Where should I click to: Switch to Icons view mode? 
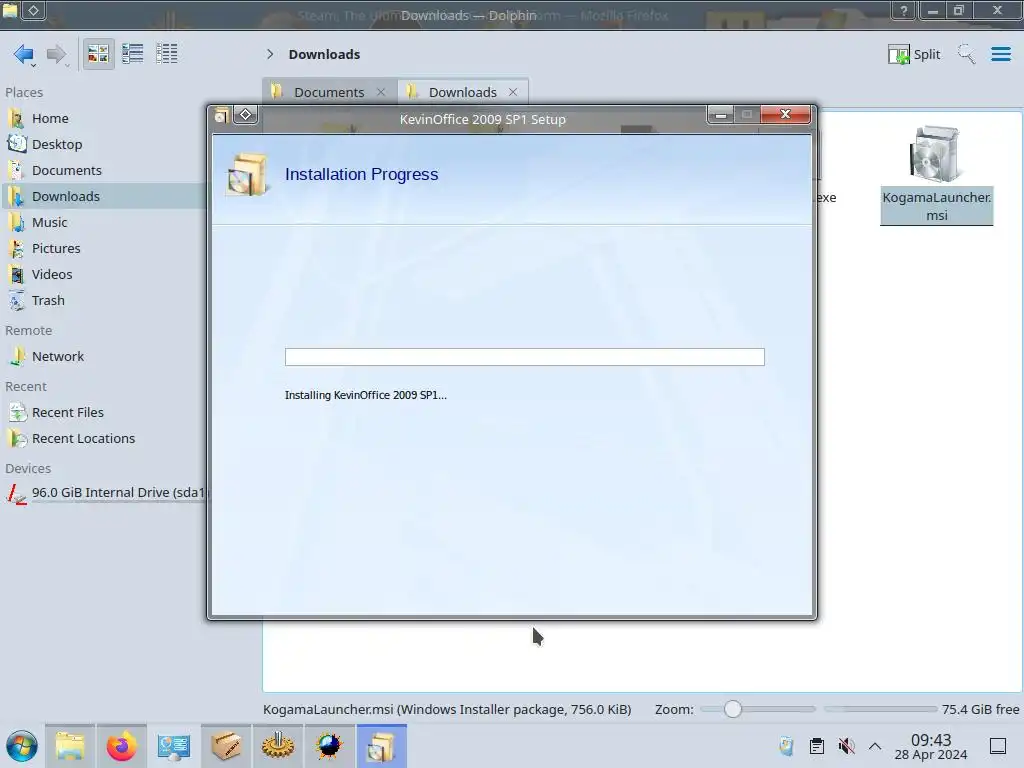98,54
